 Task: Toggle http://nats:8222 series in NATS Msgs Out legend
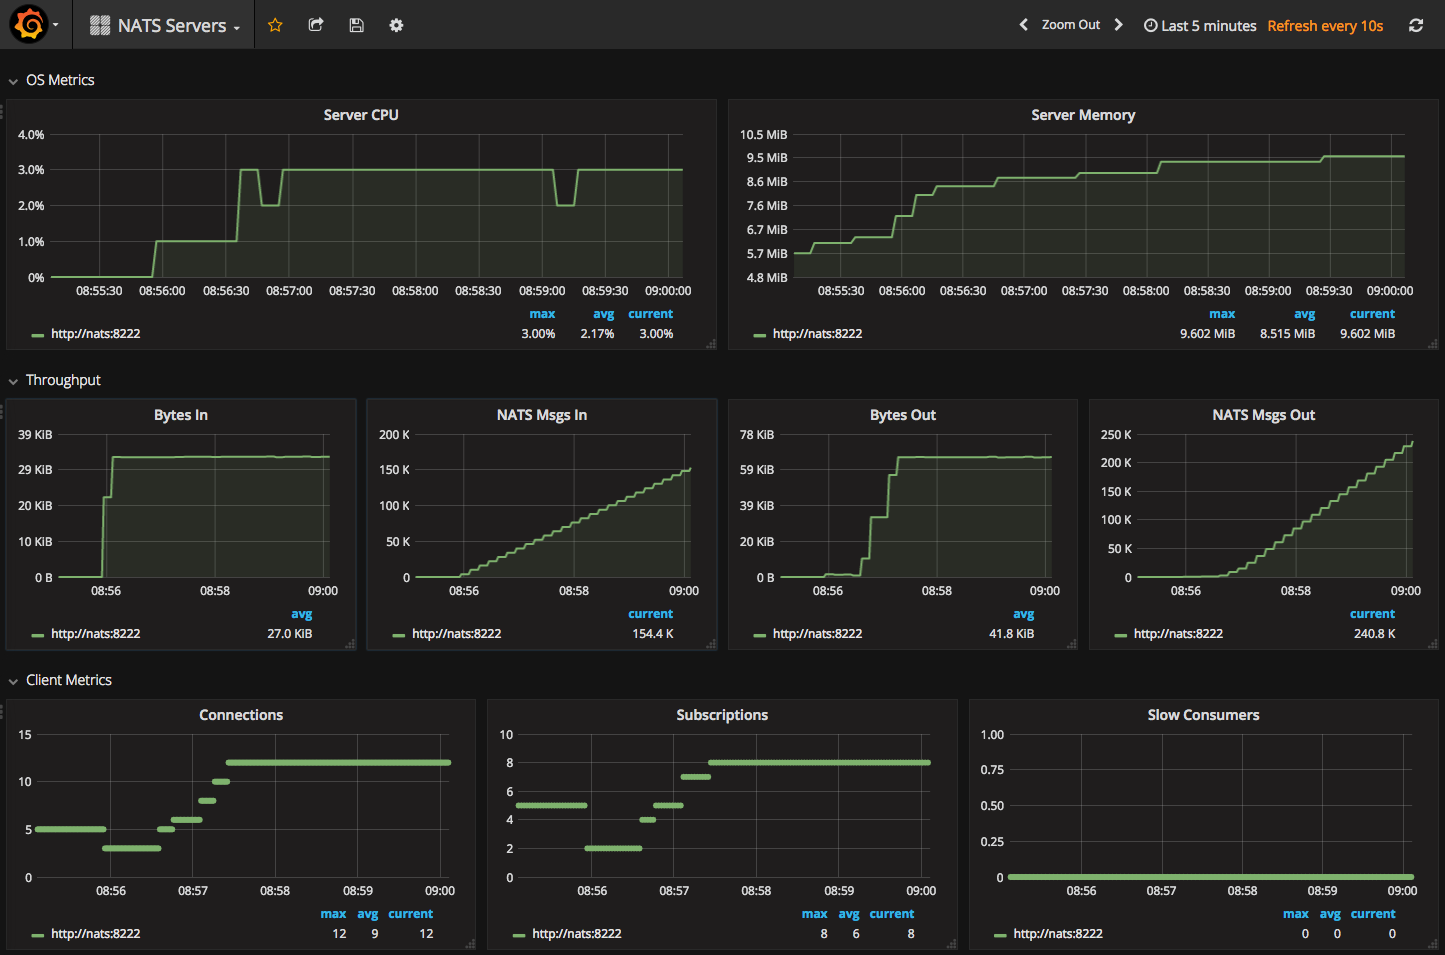[1178, 634]
